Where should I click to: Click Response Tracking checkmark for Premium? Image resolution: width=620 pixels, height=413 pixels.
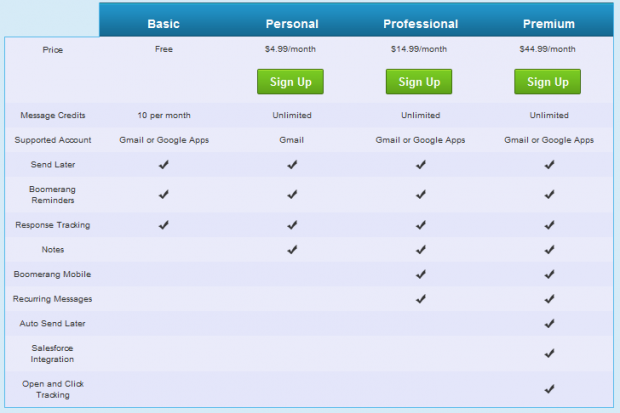(549, 225)
